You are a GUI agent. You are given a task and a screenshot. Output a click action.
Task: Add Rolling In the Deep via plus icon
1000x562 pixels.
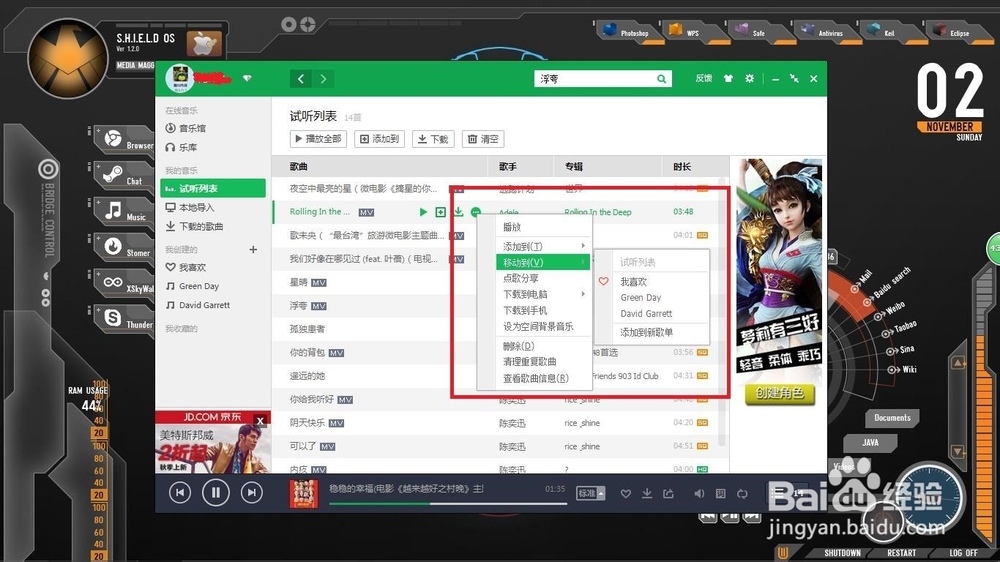[x=440, y=212]
